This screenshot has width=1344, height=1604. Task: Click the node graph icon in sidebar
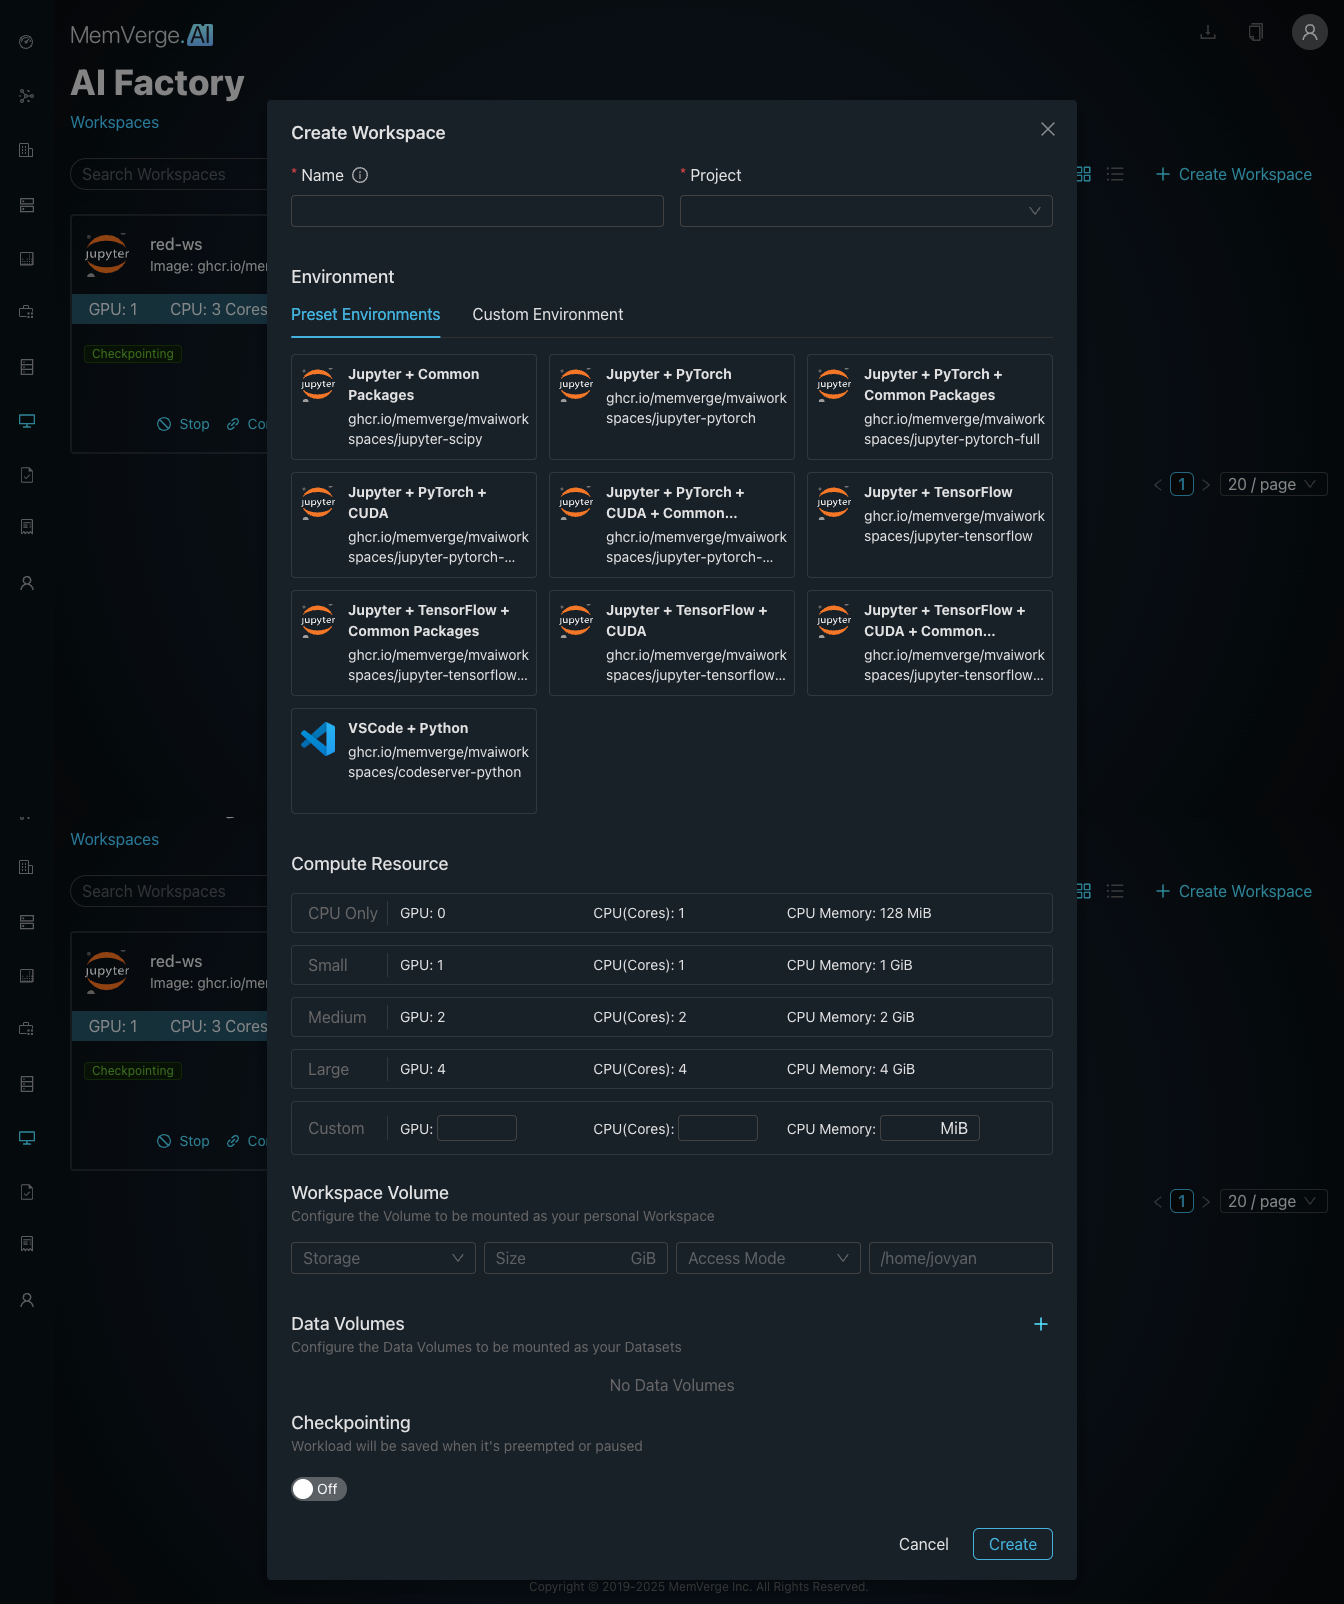27,96
